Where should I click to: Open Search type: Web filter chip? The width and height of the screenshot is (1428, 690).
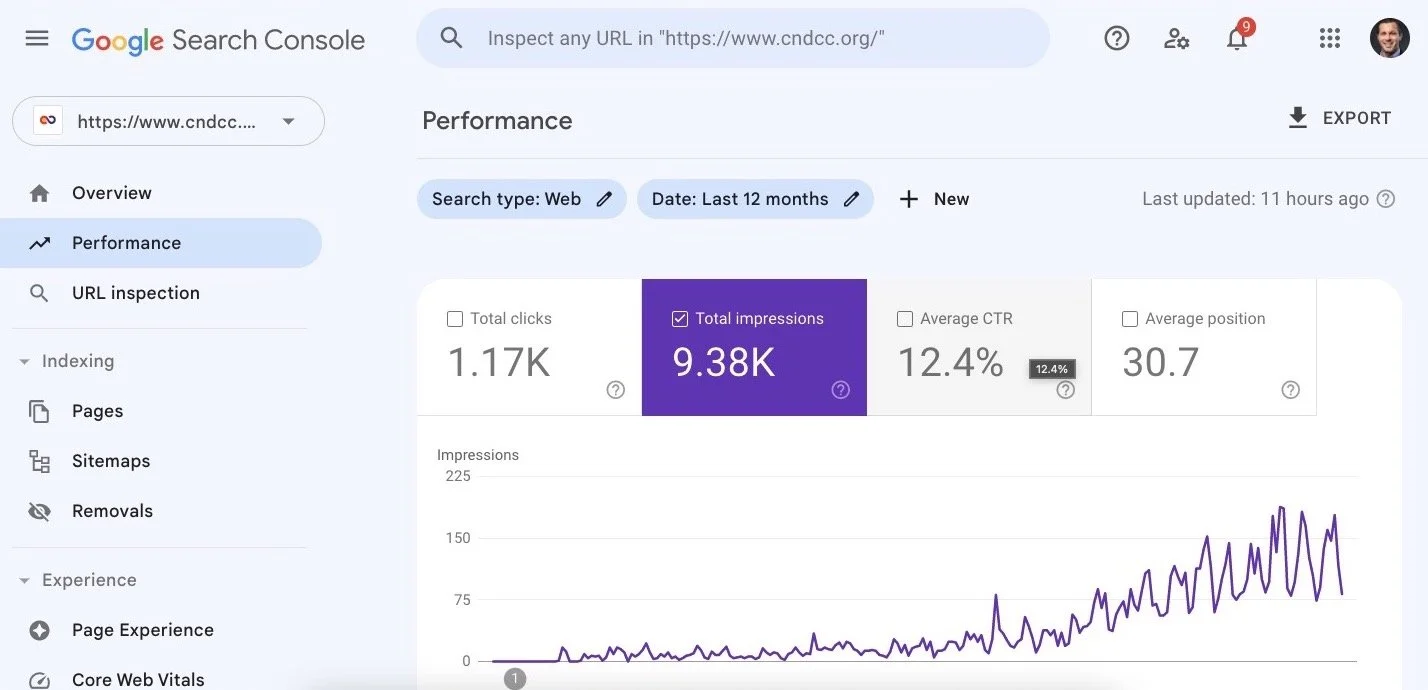[522, 199]
